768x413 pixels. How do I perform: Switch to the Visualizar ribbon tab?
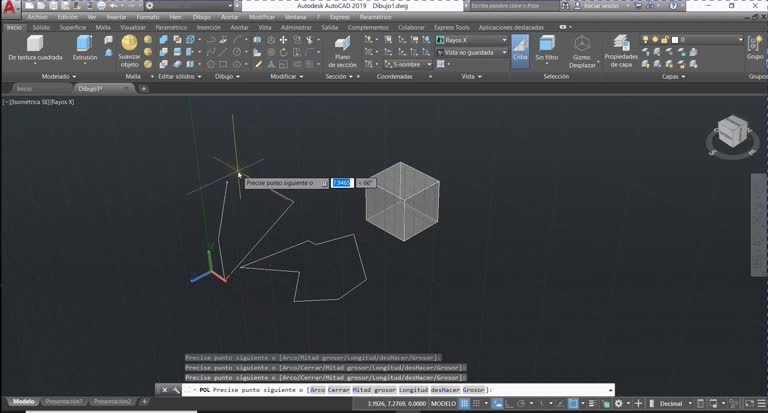(133, 27)
